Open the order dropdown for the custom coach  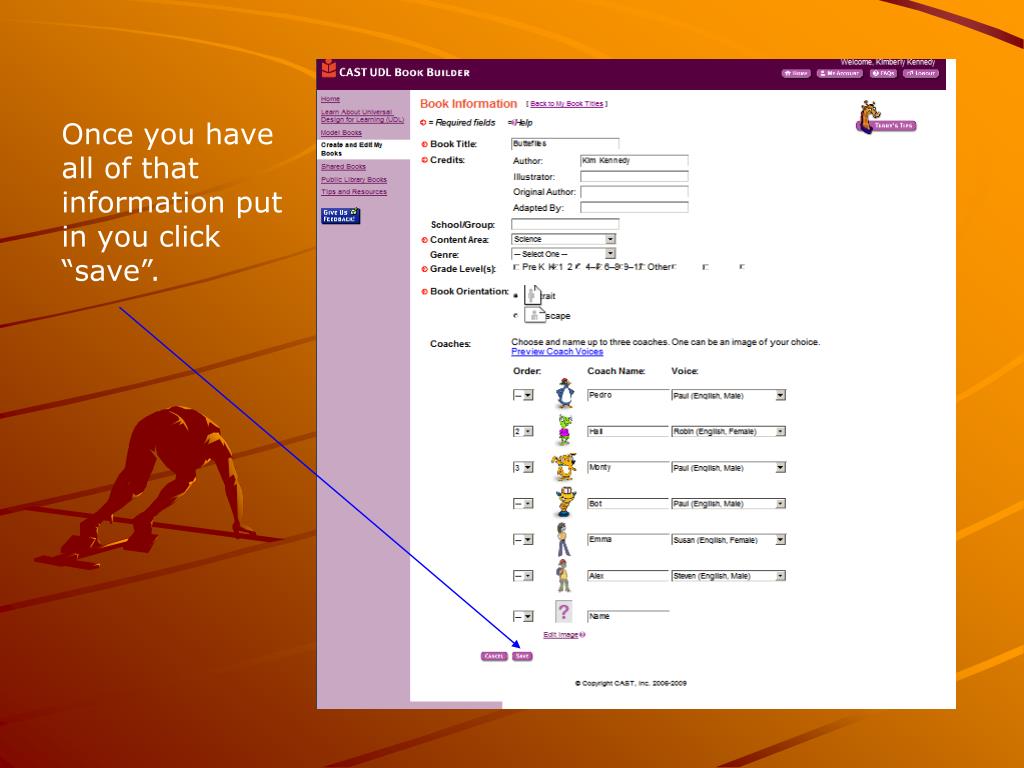pos(523,616)
